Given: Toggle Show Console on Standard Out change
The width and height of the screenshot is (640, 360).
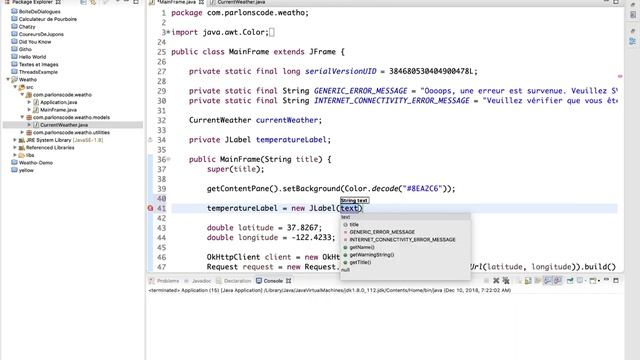Looking at the screenshot, I should click(548, 280).
